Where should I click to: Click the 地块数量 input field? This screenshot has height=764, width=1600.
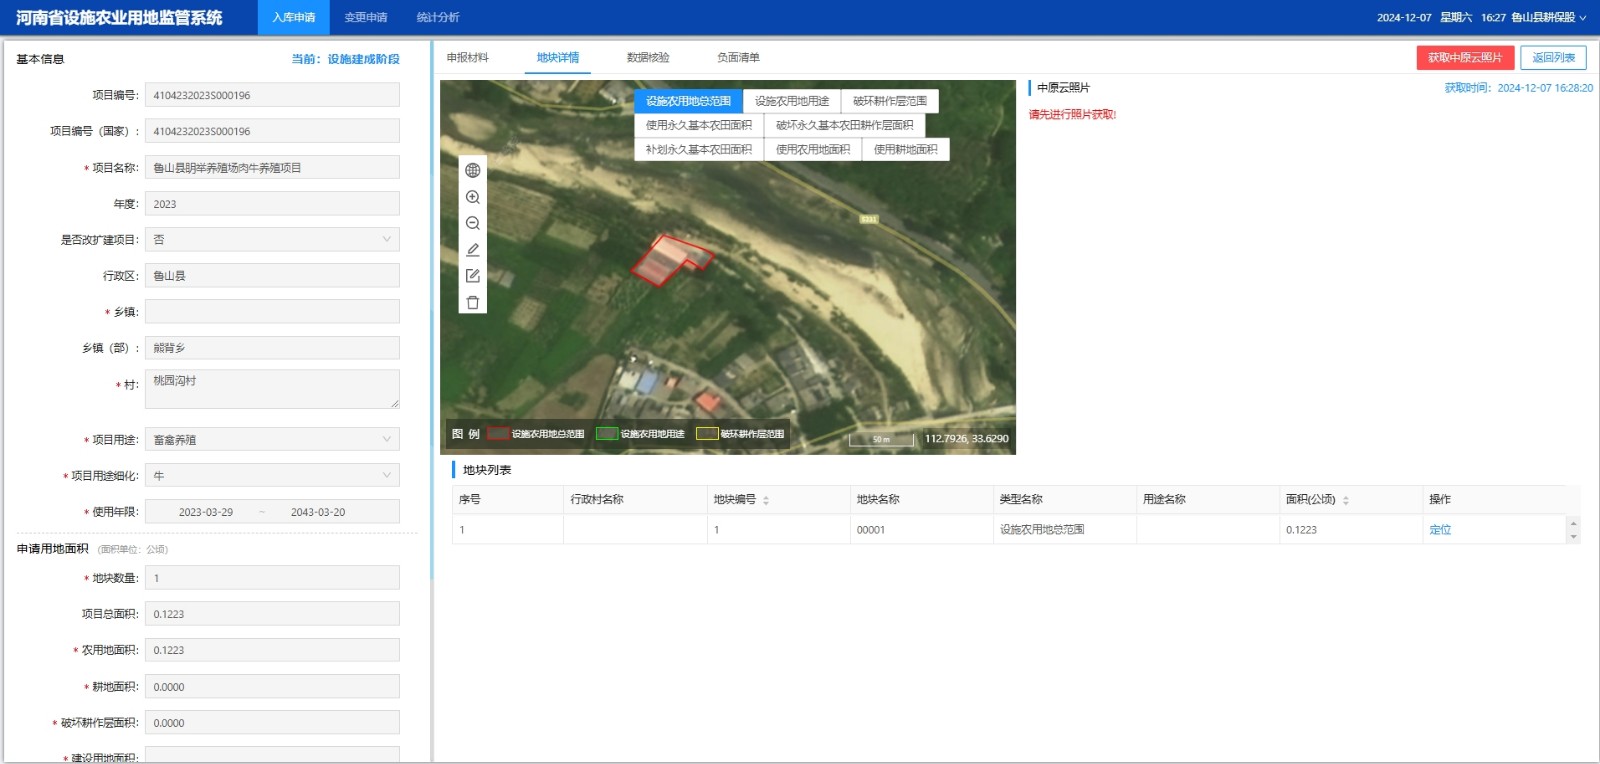[x=272, y=578]
